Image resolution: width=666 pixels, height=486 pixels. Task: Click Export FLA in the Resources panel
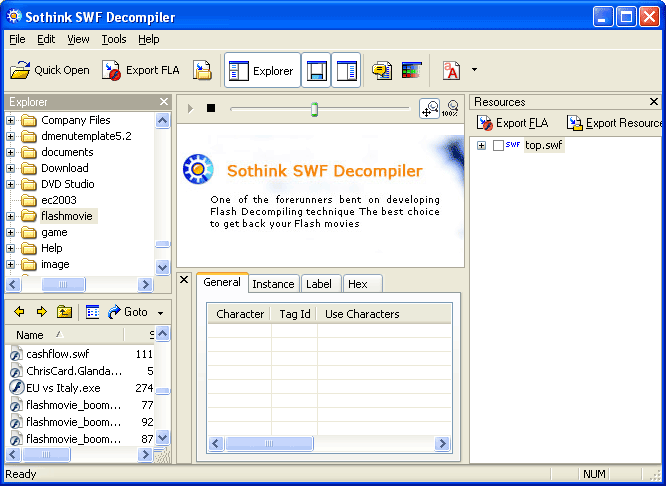click(513, 123)
